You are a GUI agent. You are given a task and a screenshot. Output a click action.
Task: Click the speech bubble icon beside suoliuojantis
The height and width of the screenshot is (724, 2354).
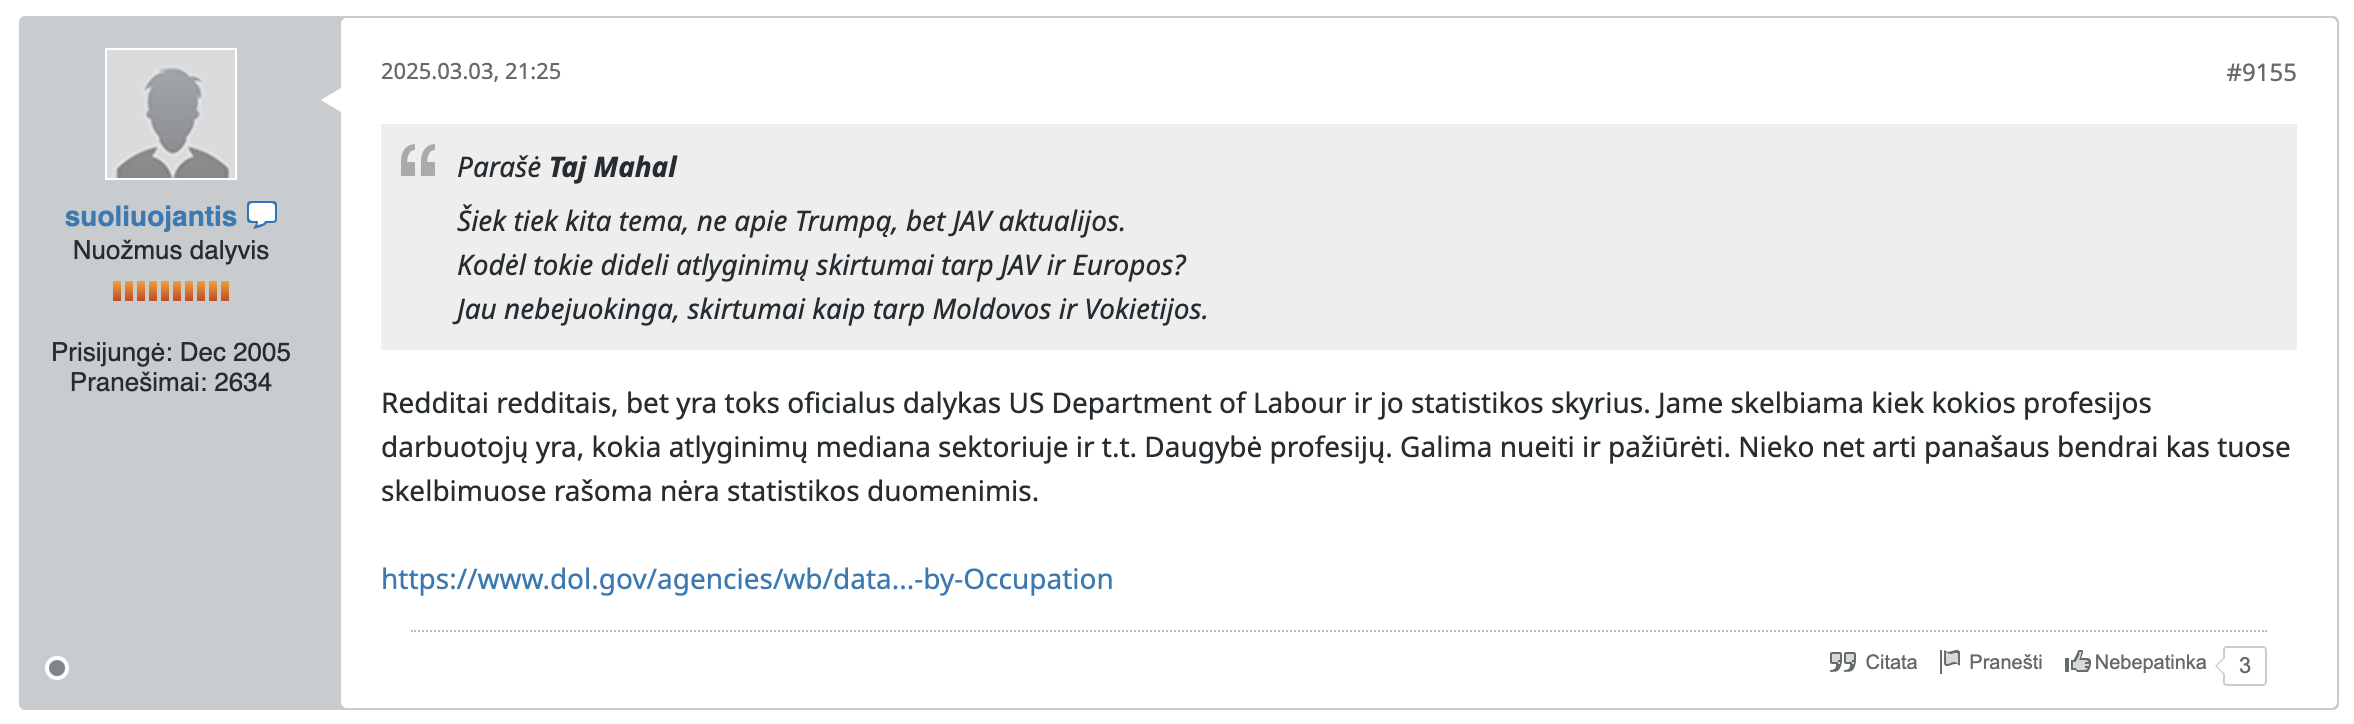coord(262,215)
